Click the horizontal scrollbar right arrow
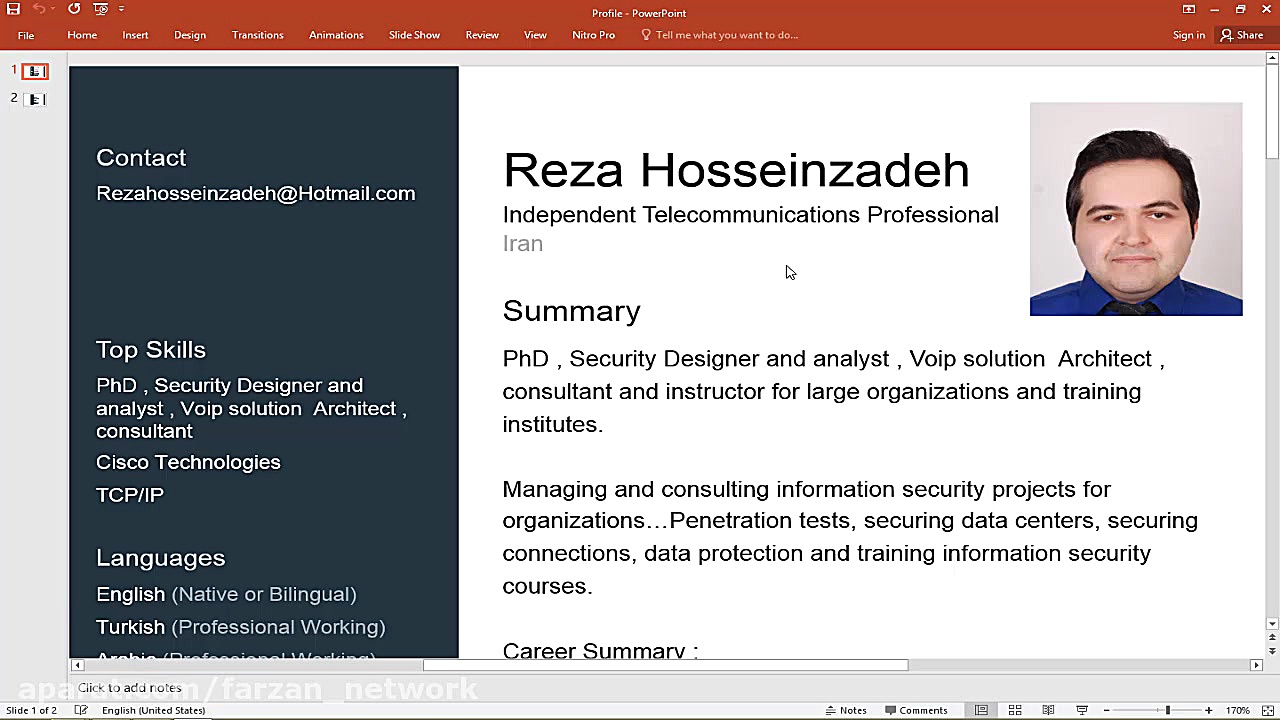1280x720 pixels. pyautogui.click(x=1257, y=665)
